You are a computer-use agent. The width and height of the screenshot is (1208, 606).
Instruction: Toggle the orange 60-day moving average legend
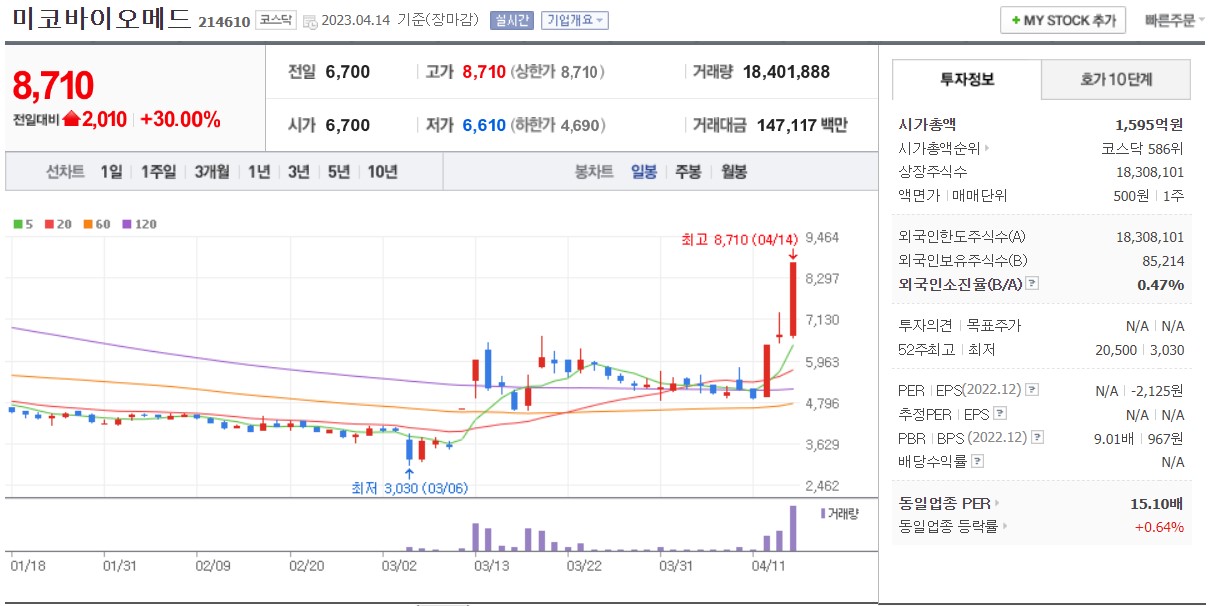tap(88, 225)
